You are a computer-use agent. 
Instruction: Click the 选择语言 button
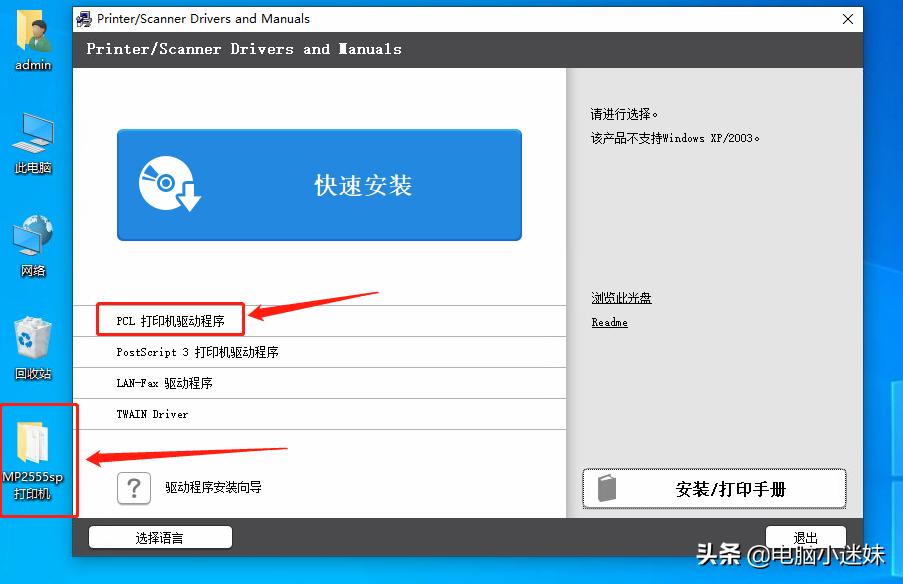click(x=159, y=536)
